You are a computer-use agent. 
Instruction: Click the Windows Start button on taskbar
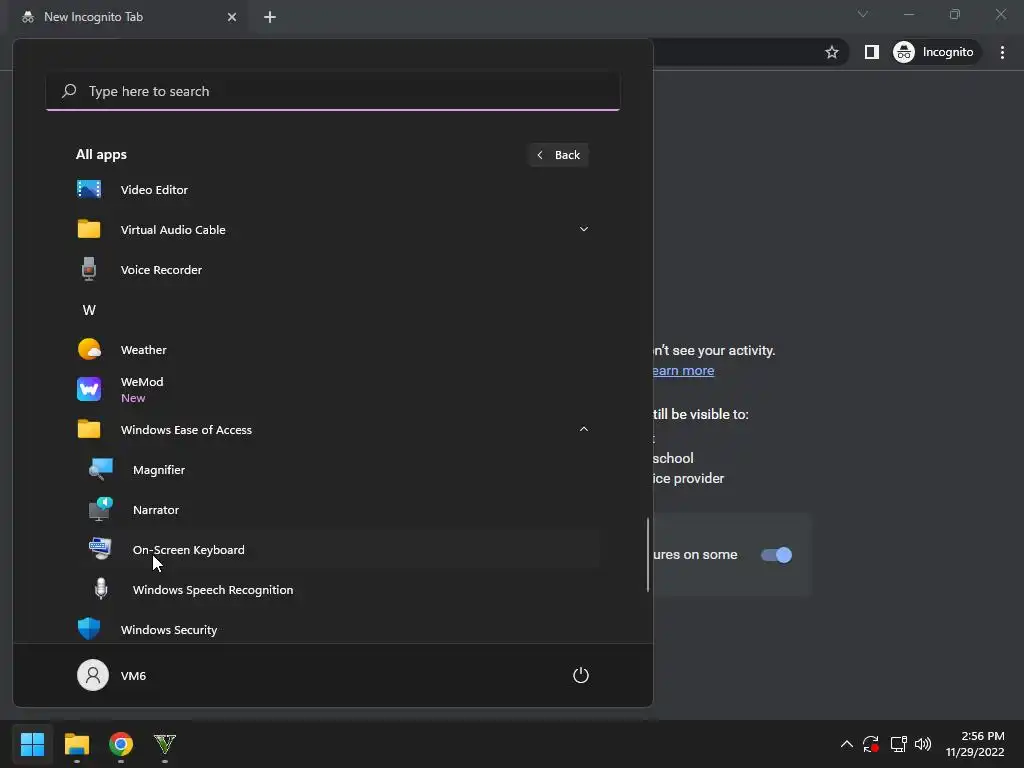32,744
